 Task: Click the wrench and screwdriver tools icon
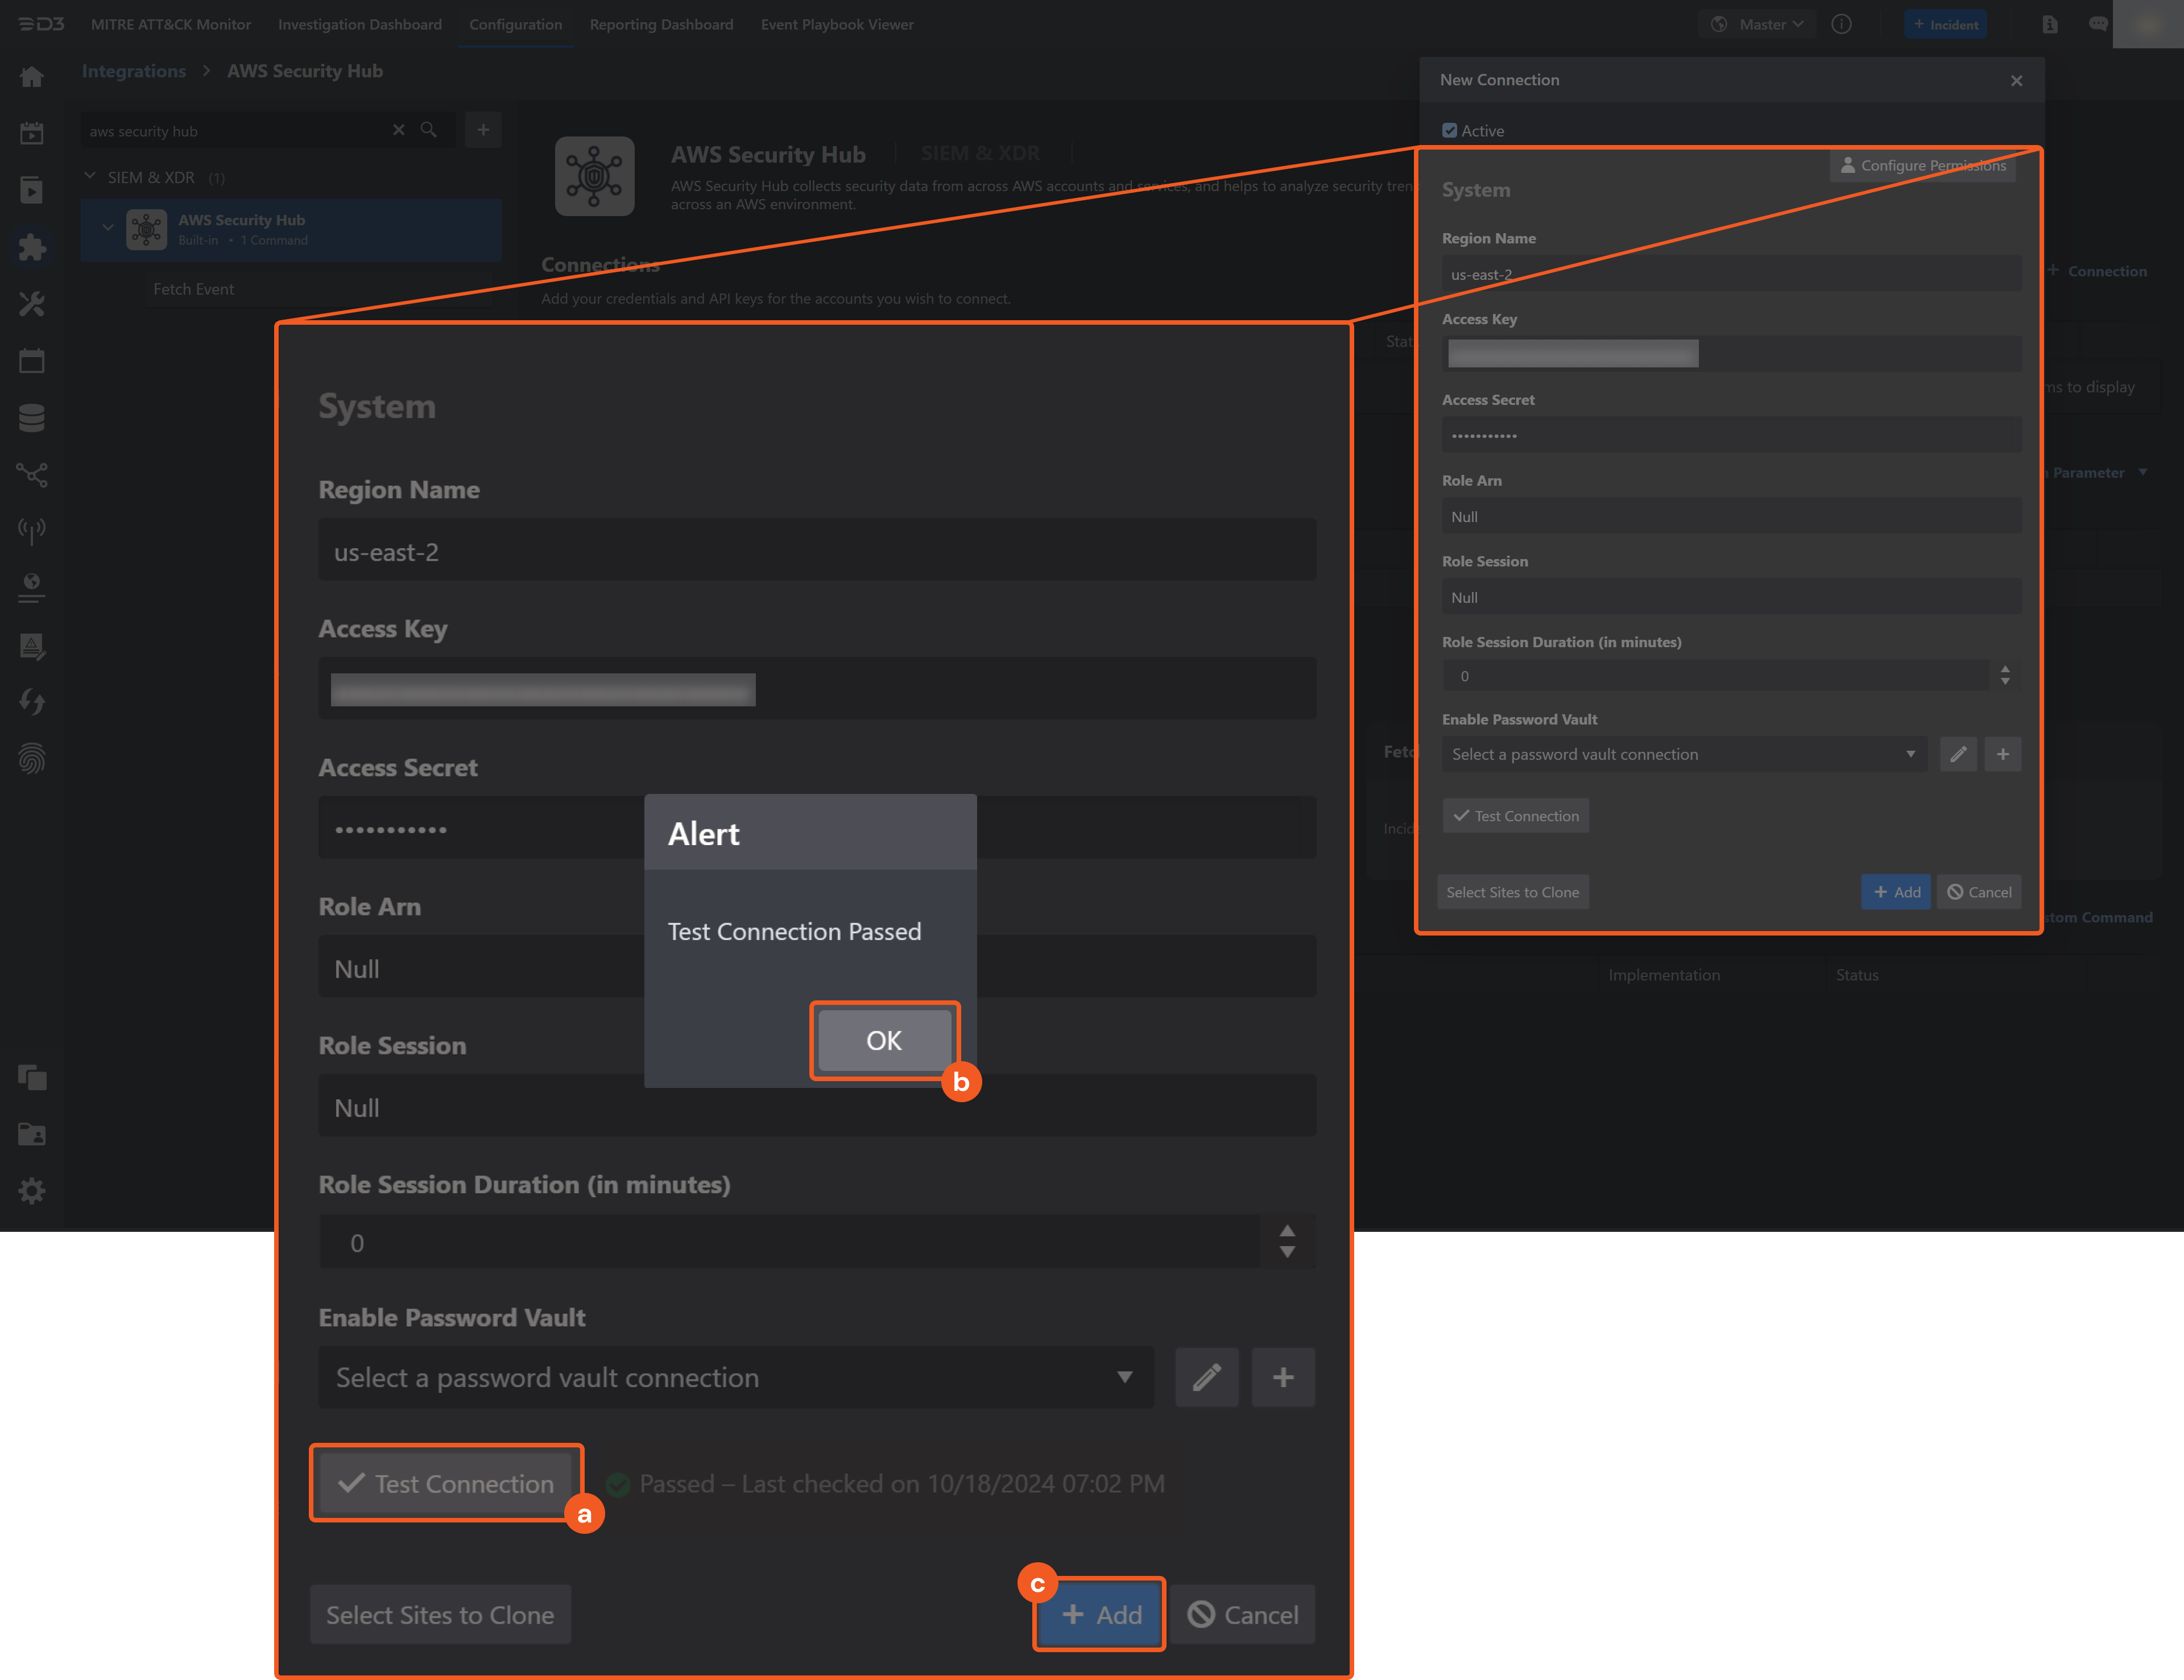(32, 304)
